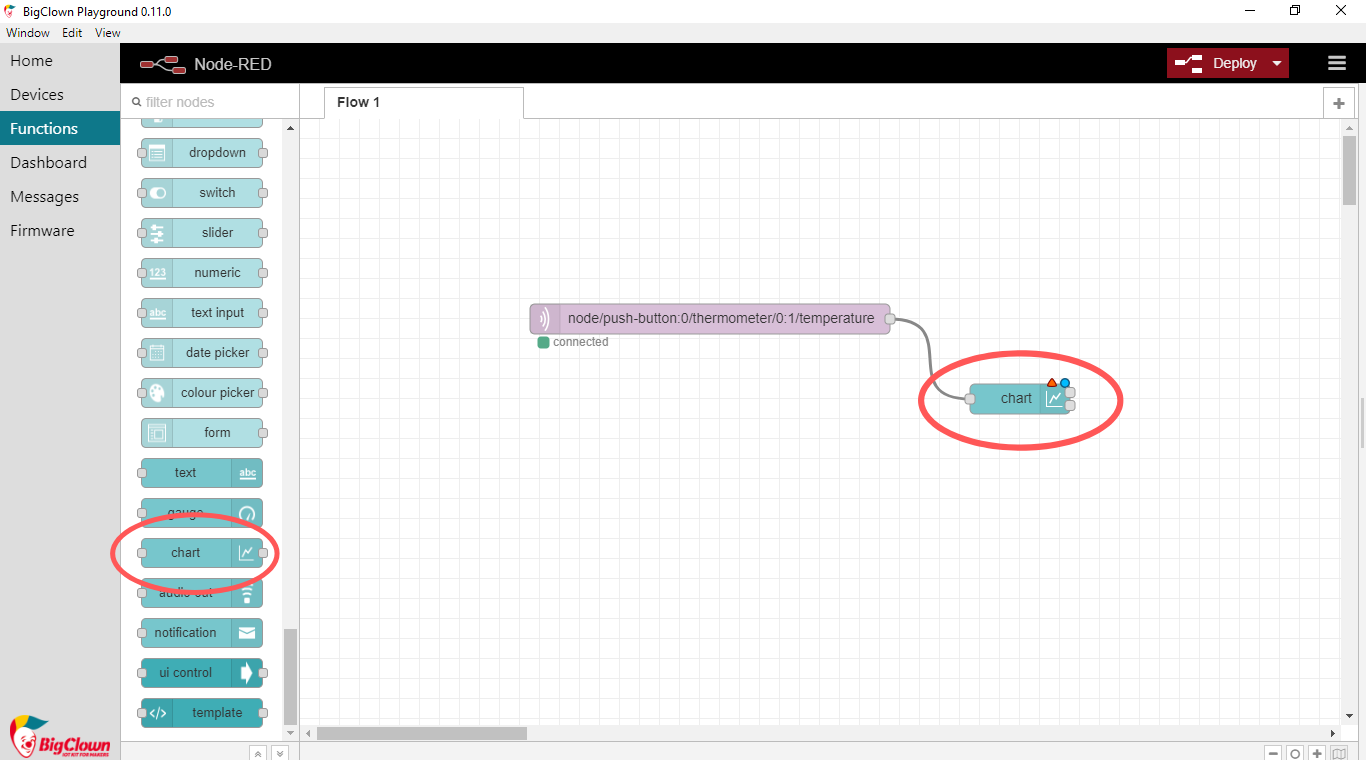Select the MQTT temperature node on canvas
Screen dimensions: 1366x760
pos(710,319)
